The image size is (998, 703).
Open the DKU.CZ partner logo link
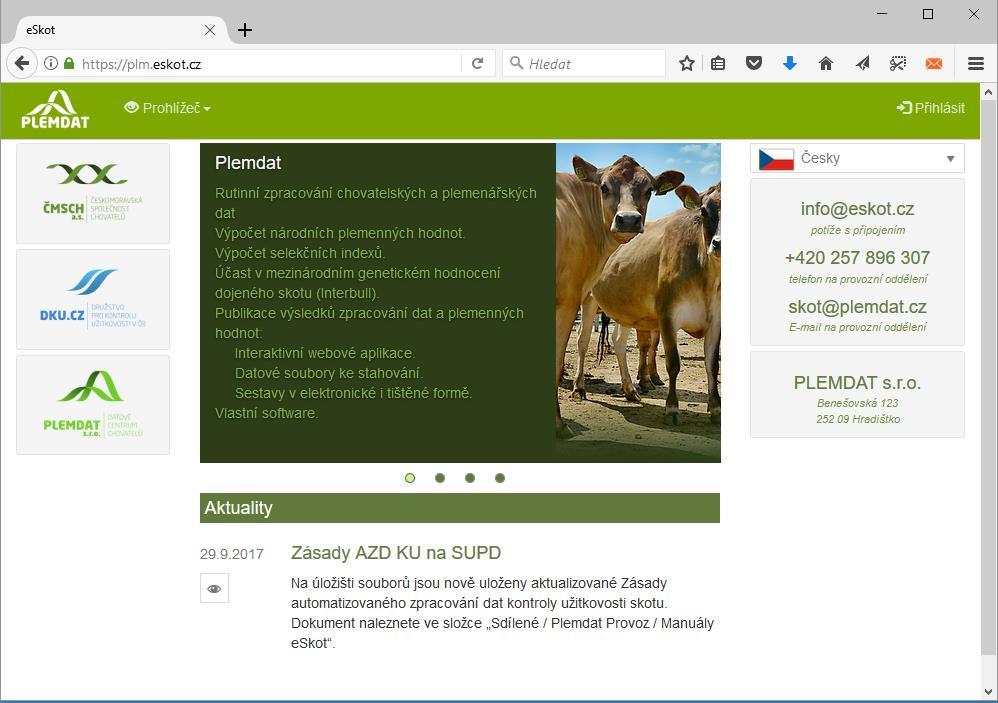point(93,299)
